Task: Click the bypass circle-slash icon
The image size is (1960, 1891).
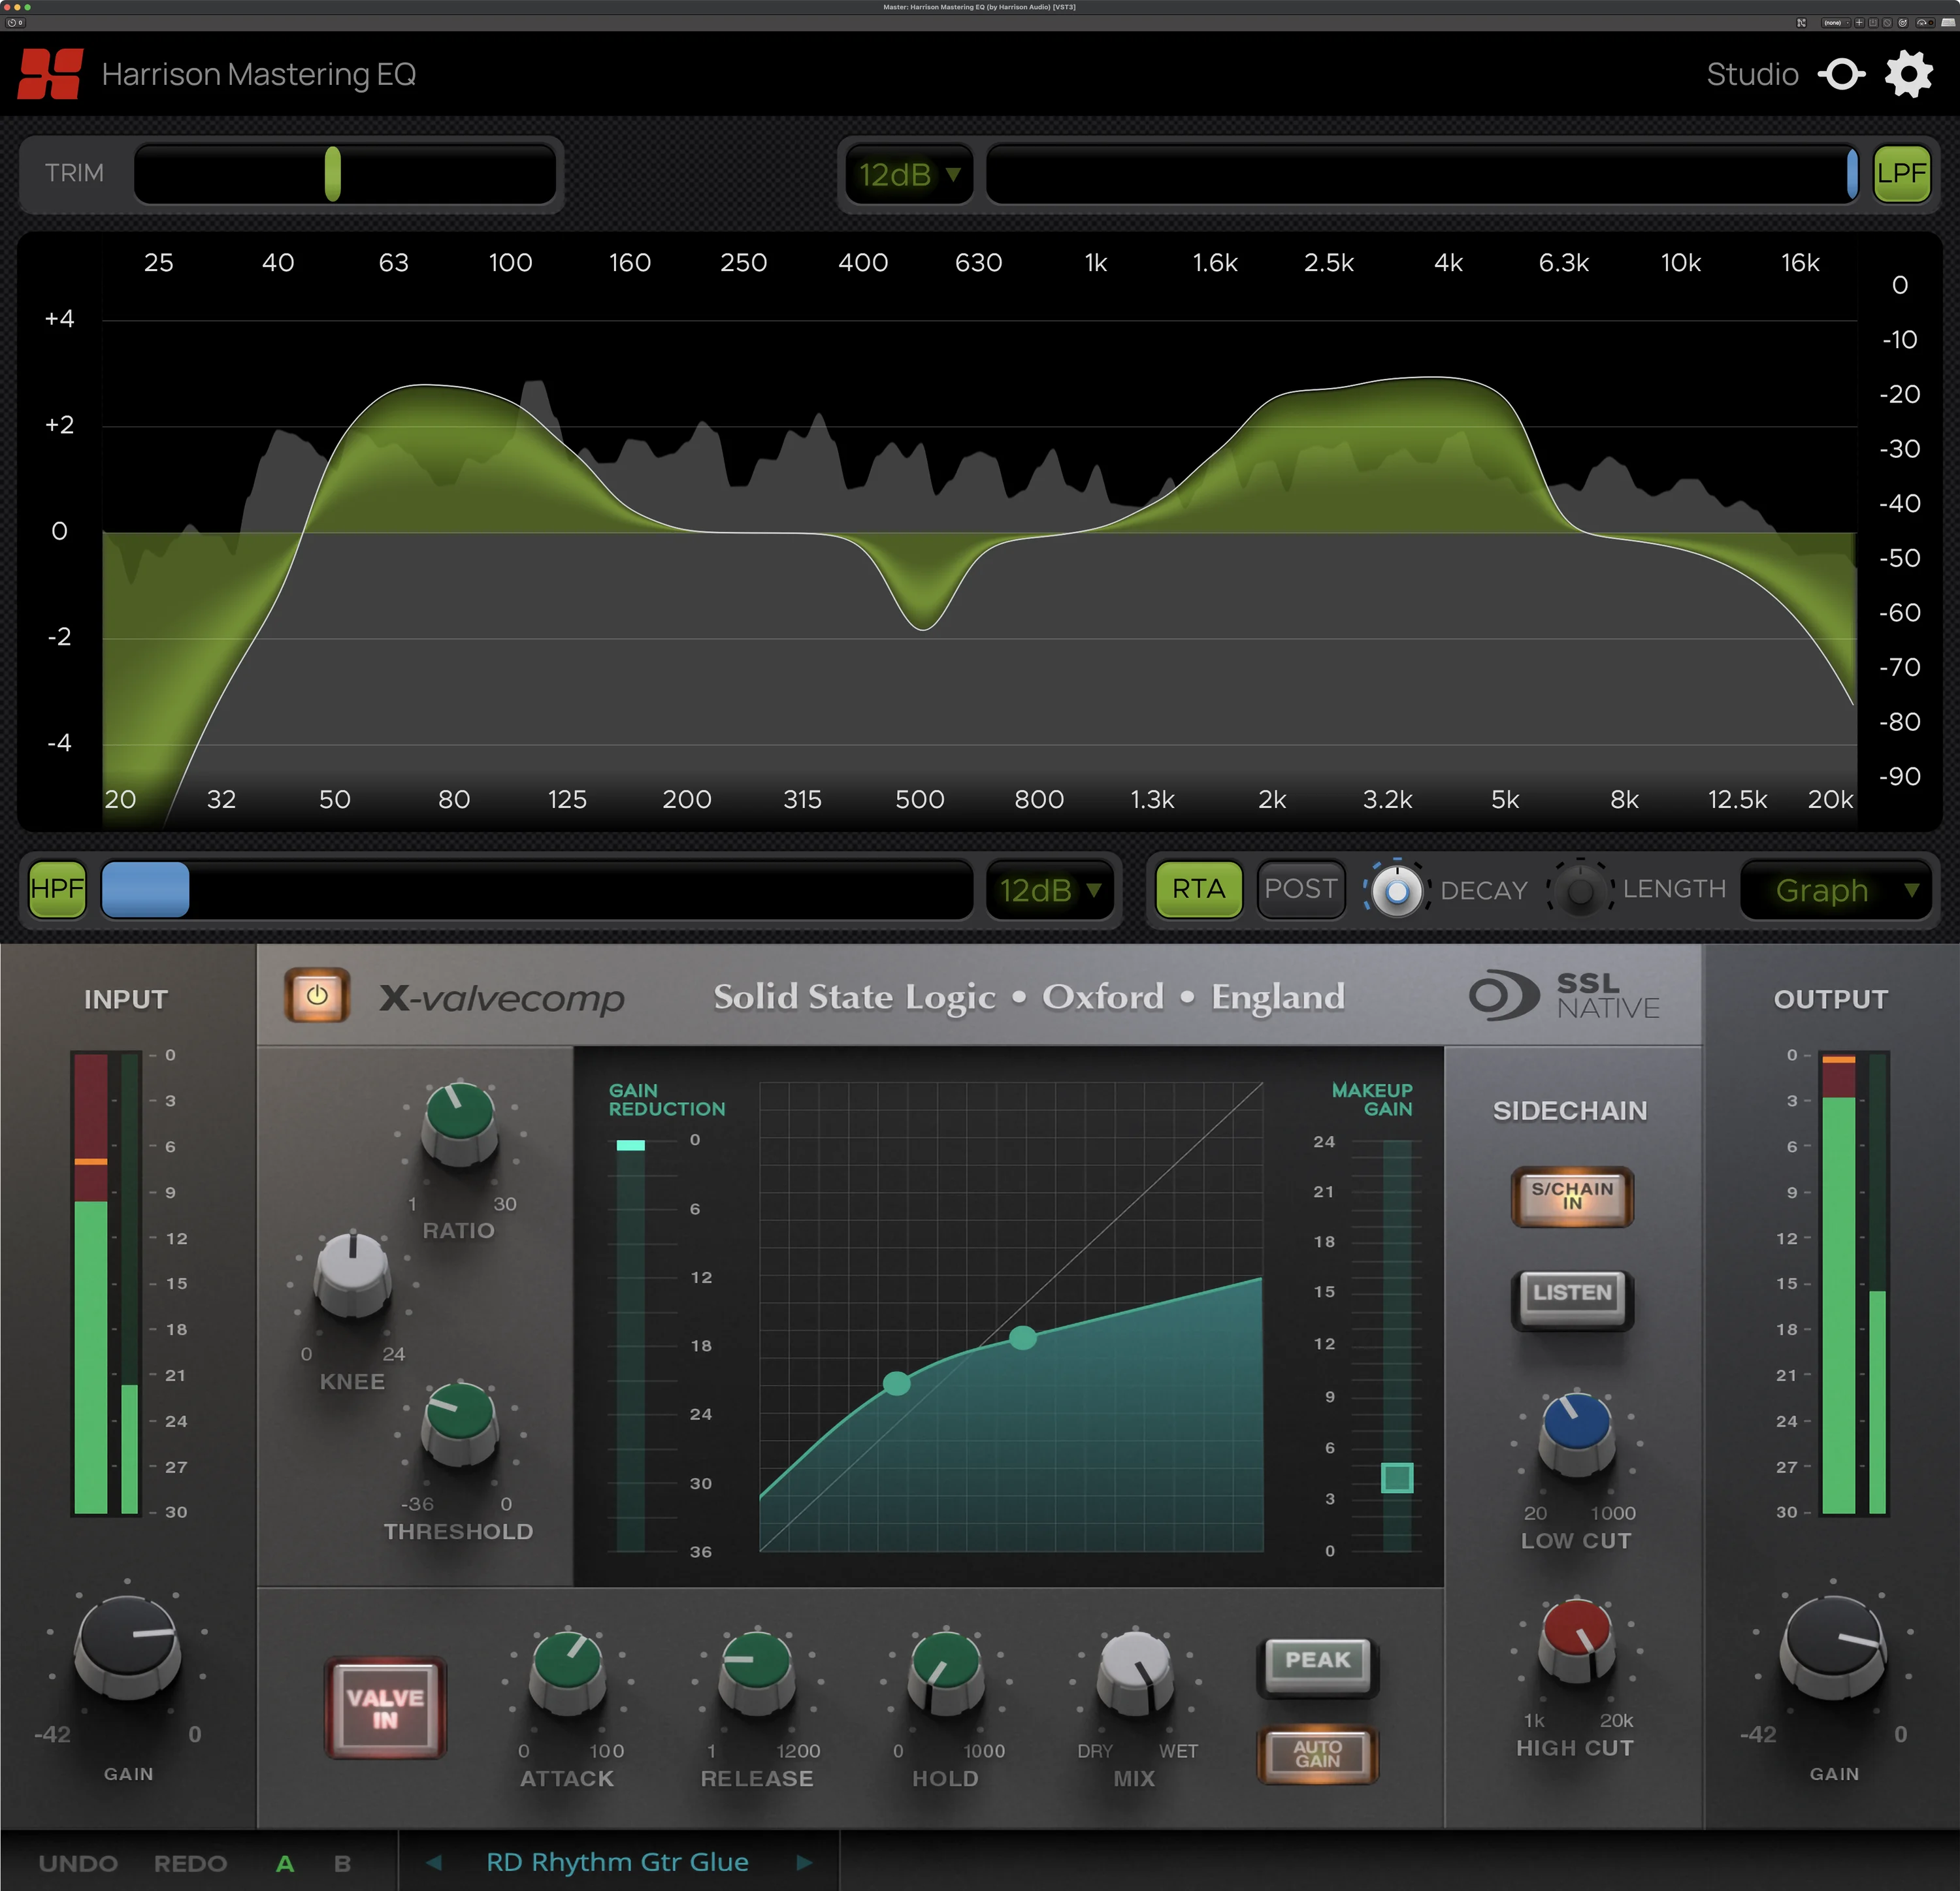Action: (1887, 23)
